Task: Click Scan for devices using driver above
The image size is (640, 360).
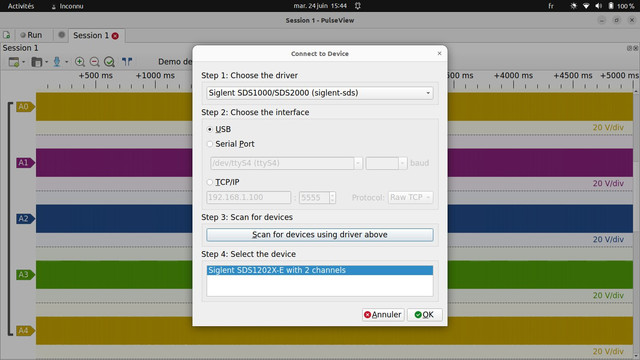Action: tap(320, 235)
